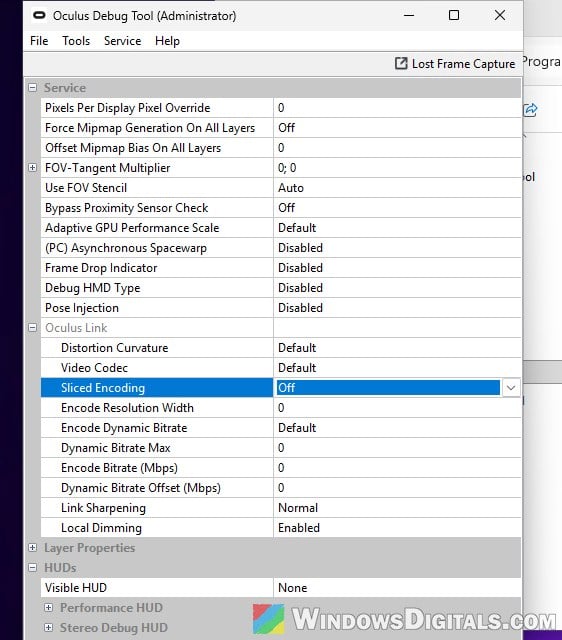
Task: Click Pose Injection row label
Action: tap(82, 308)
